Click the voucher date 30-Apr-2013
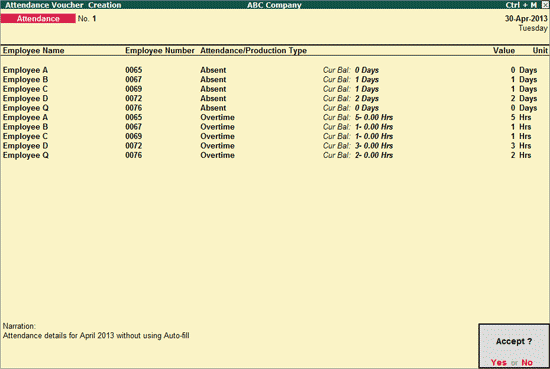The image size is (550, 369). tap(526, 19)
